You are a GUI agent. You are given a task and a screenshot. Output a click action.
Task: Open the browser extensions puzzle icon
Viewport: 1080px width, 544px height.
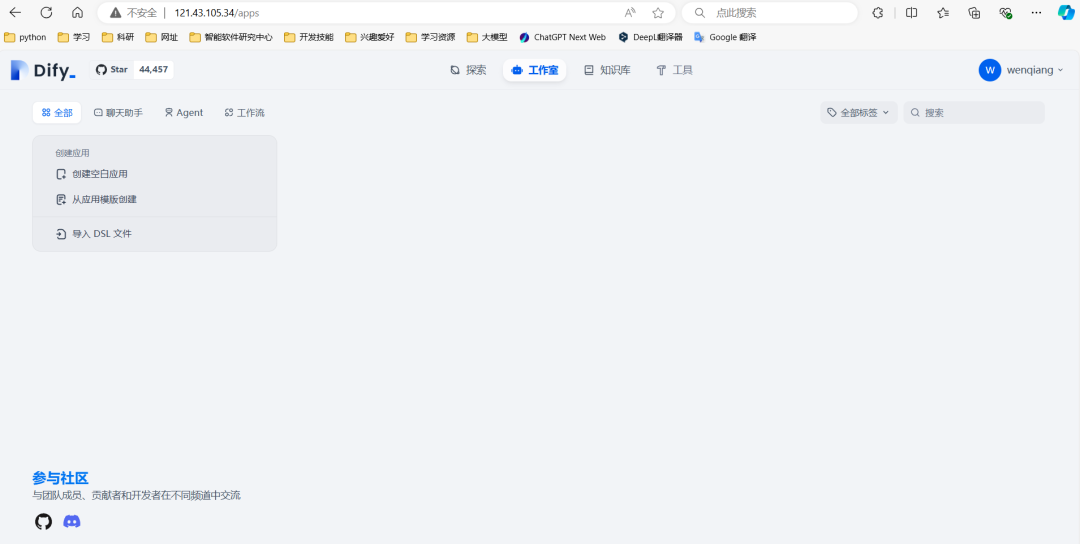pos(878,12)
